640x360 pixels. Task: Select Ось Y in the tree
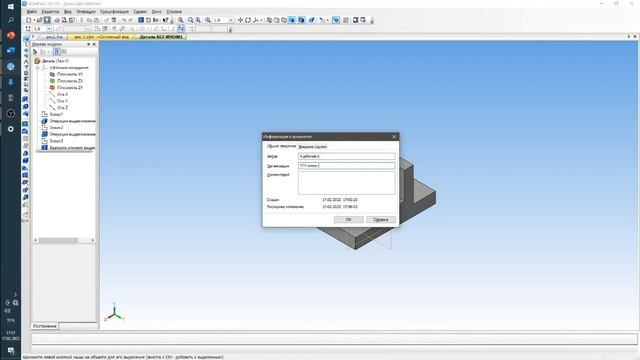pyautogui.click(x=62, y=101)
